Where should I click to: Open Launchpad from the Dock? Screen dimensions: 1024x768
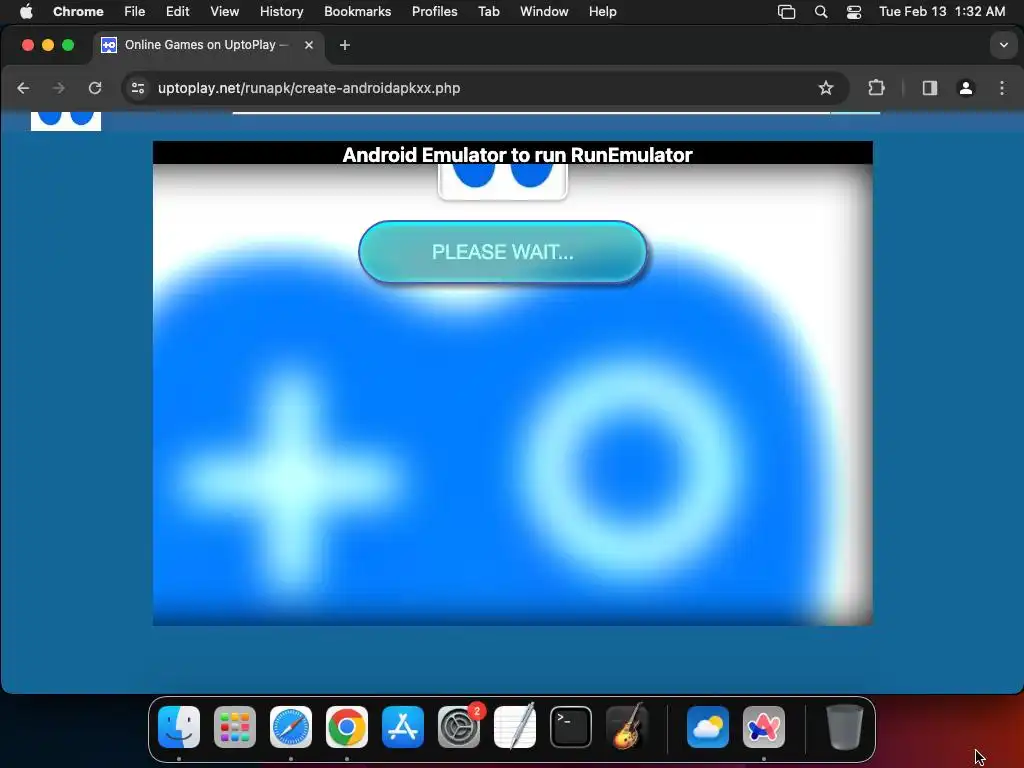click(x=235, y=727)
